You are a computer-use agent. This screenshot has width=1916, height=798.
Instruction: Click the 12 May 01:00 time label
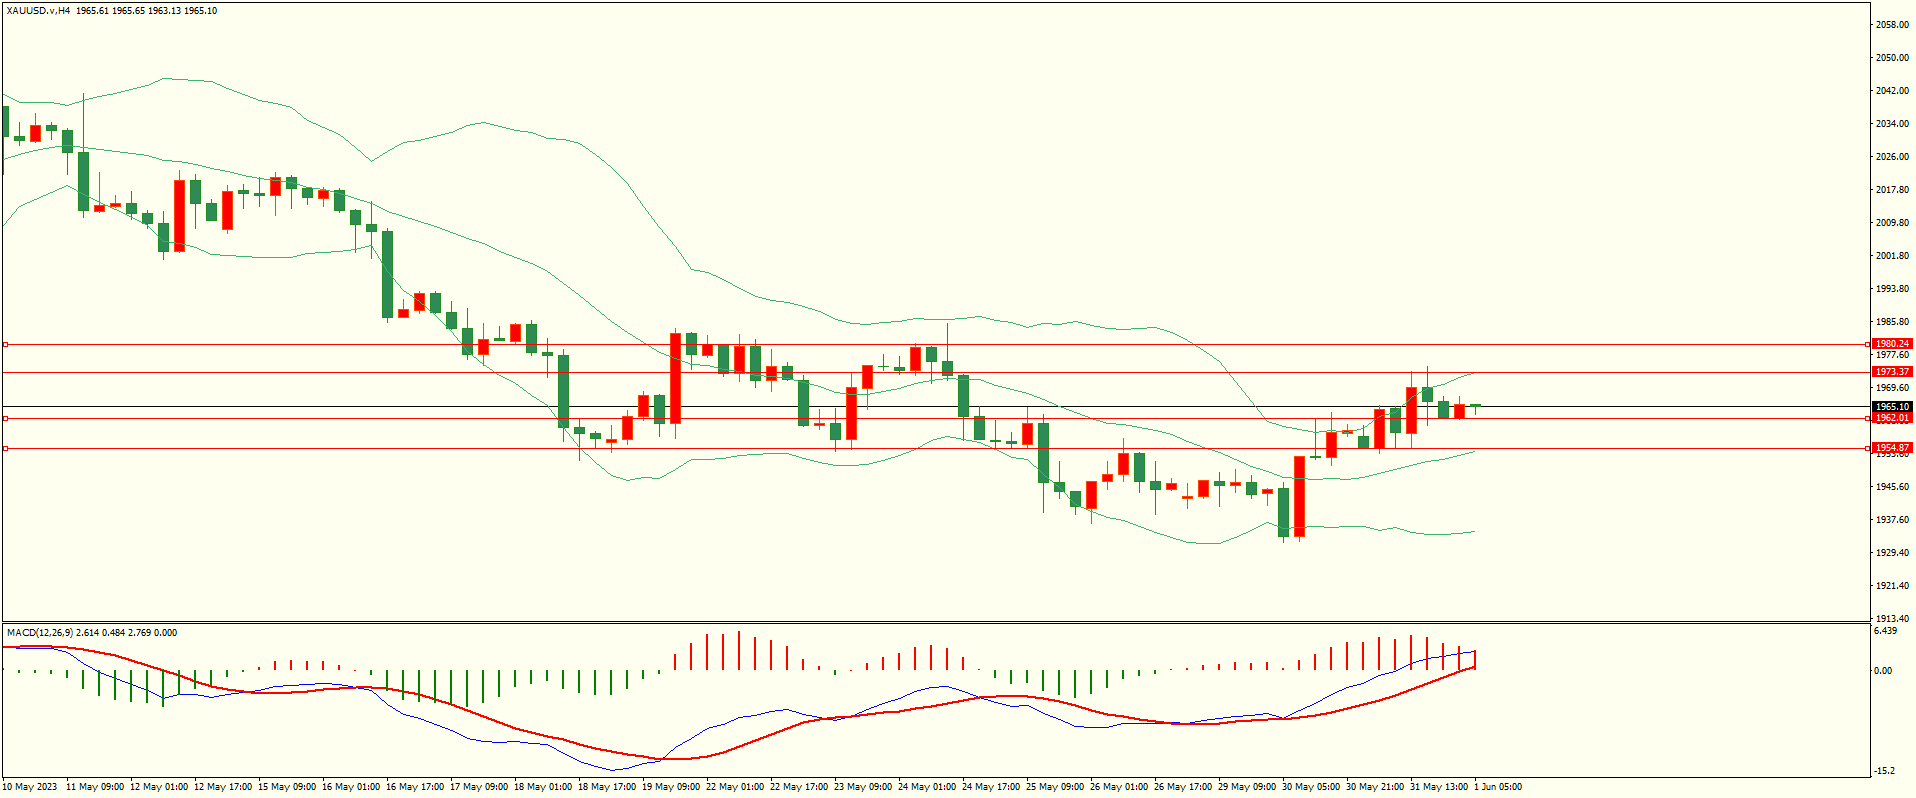(158, 787)
